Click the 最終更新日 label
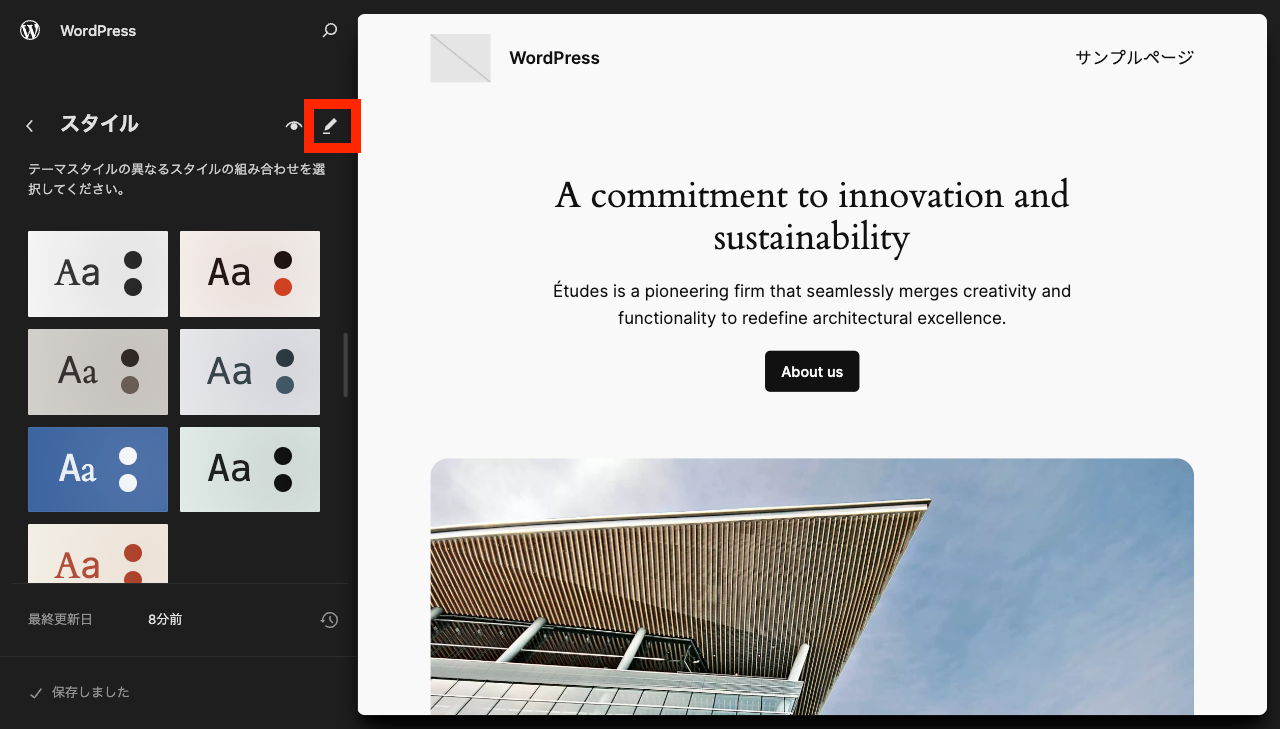The image size is (1280, 729). (60, 620)
